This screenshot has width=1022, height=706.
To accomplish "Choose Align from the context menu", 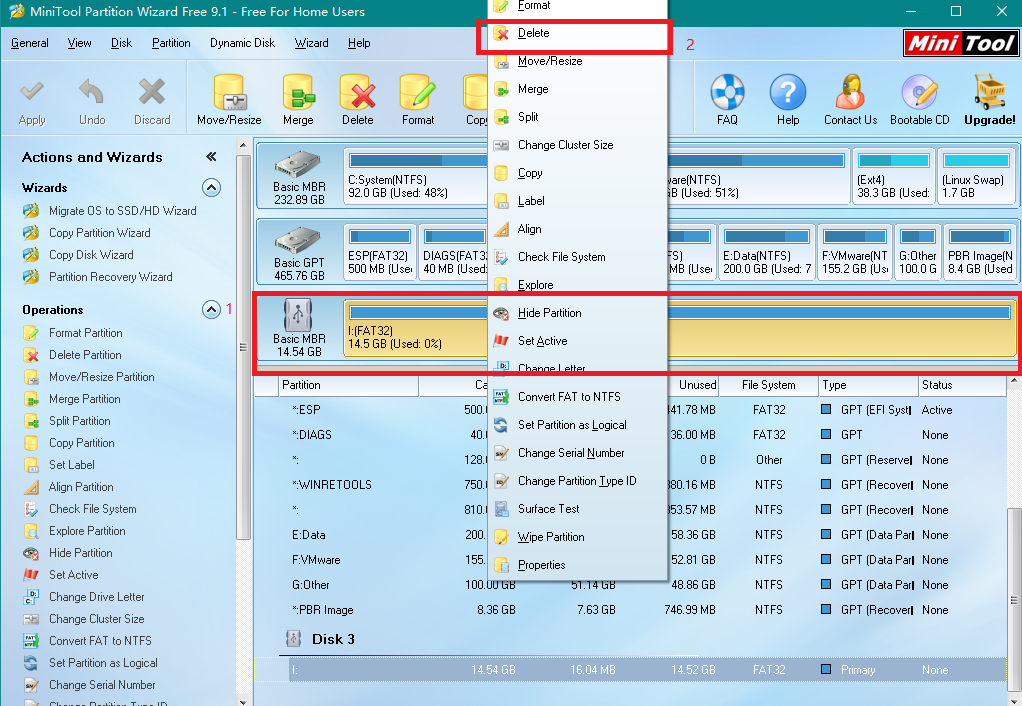I will 577,229.
